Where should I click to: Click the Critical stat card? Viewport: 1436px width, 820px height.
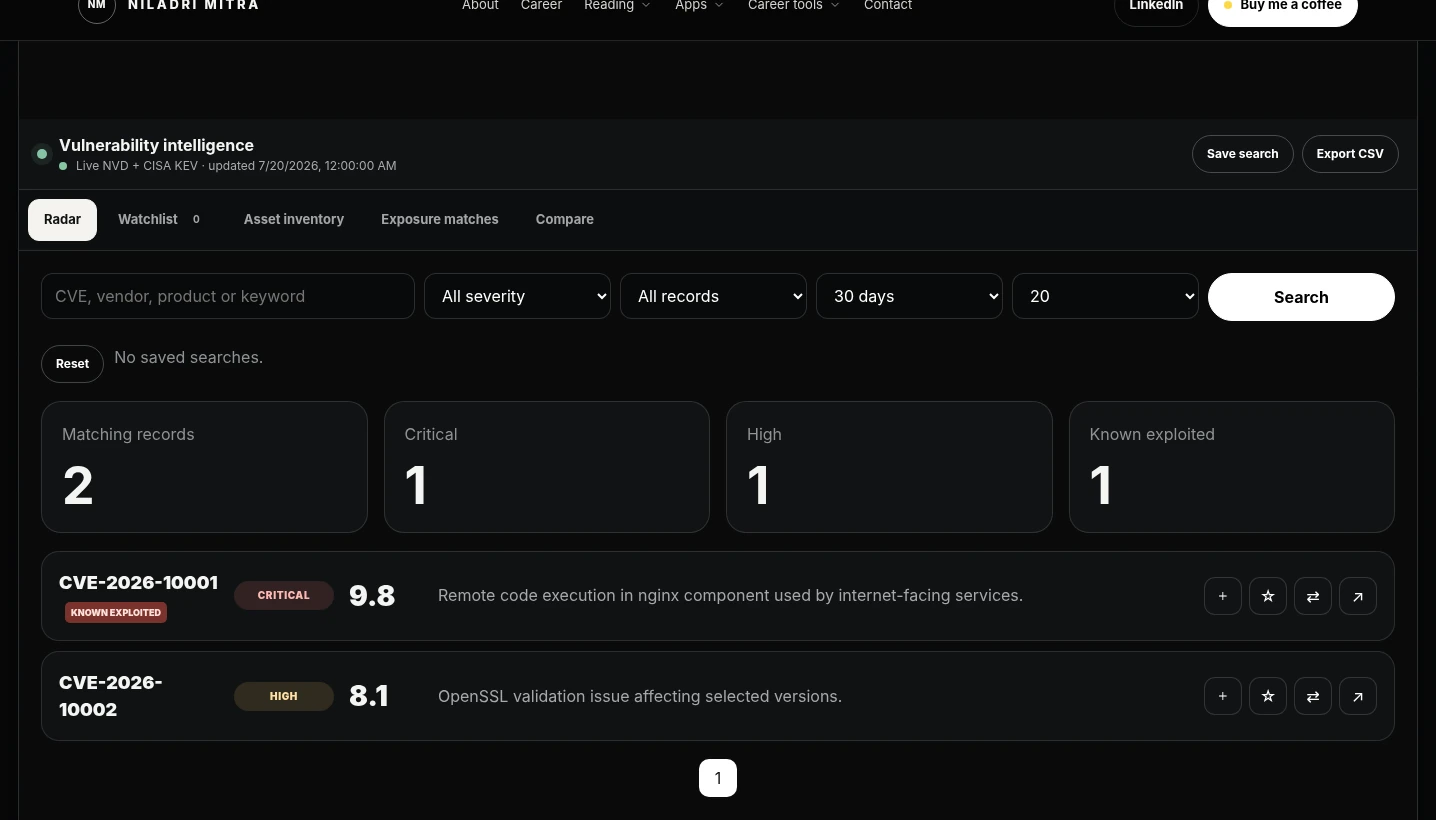(x=547, y=467)
